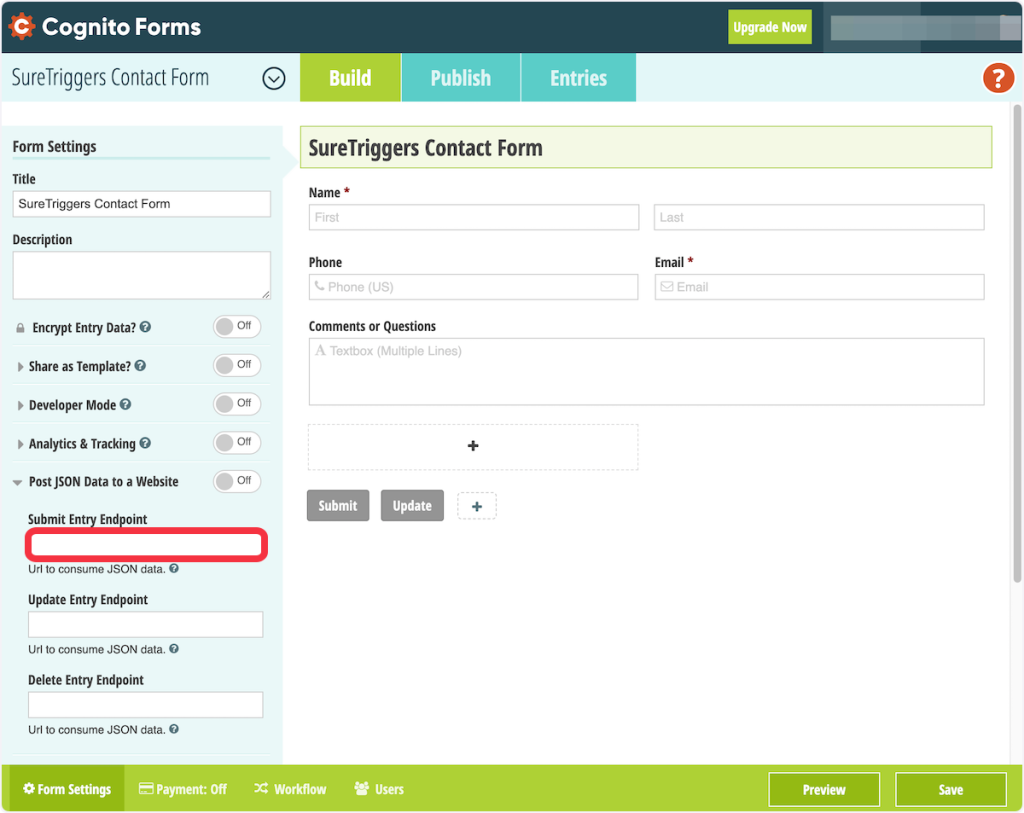1024x813 pixels.
Task: Click help icon next to Encrypt Entry Data
Action: coord(146,327)
